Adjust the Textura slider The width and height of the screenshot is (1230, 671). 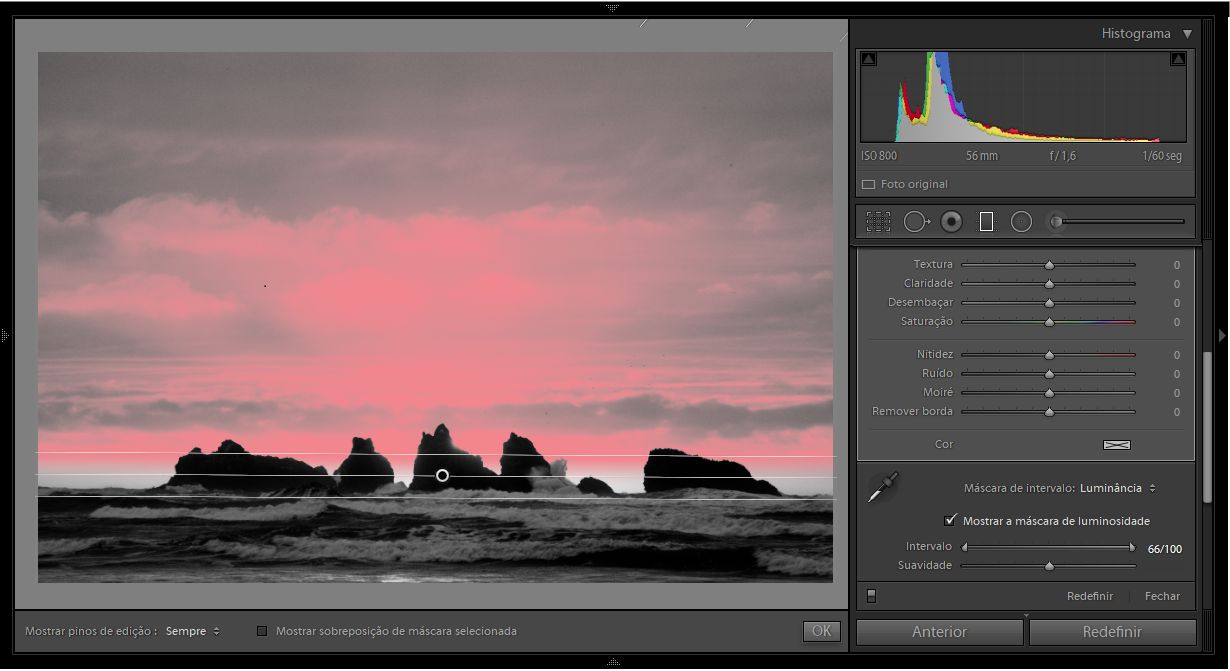click(1048, 265)
